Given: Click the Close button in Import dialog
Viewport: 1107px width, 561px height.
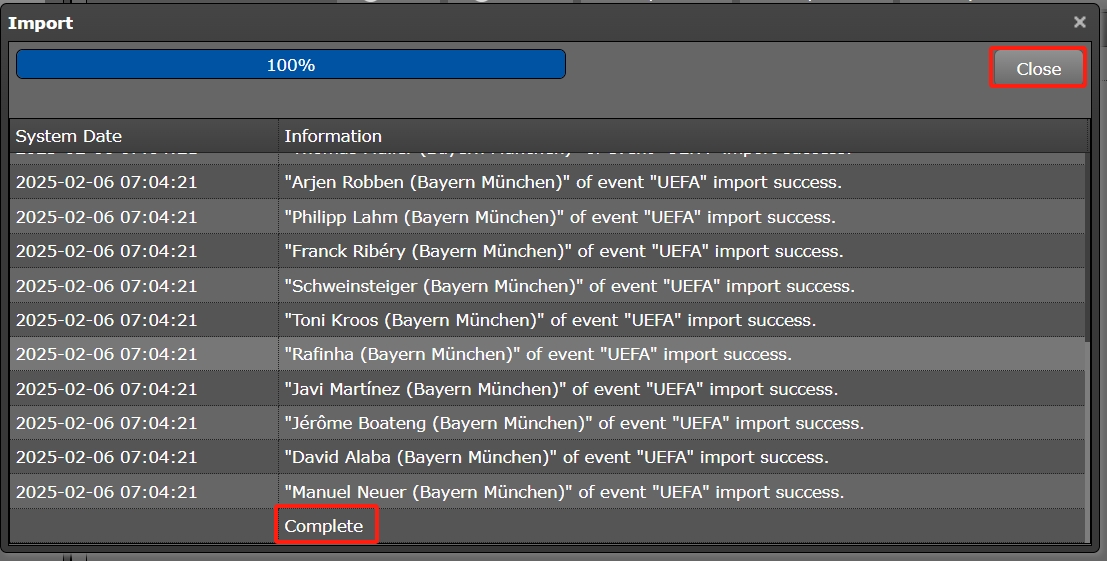Looking at the screenshot, I should pyautogui.click(x=1038, y=69).
